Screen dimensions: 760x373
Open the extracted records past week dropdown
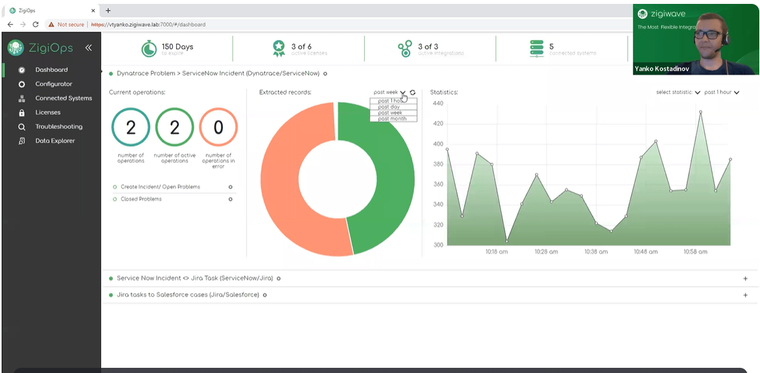coord(390,93)
